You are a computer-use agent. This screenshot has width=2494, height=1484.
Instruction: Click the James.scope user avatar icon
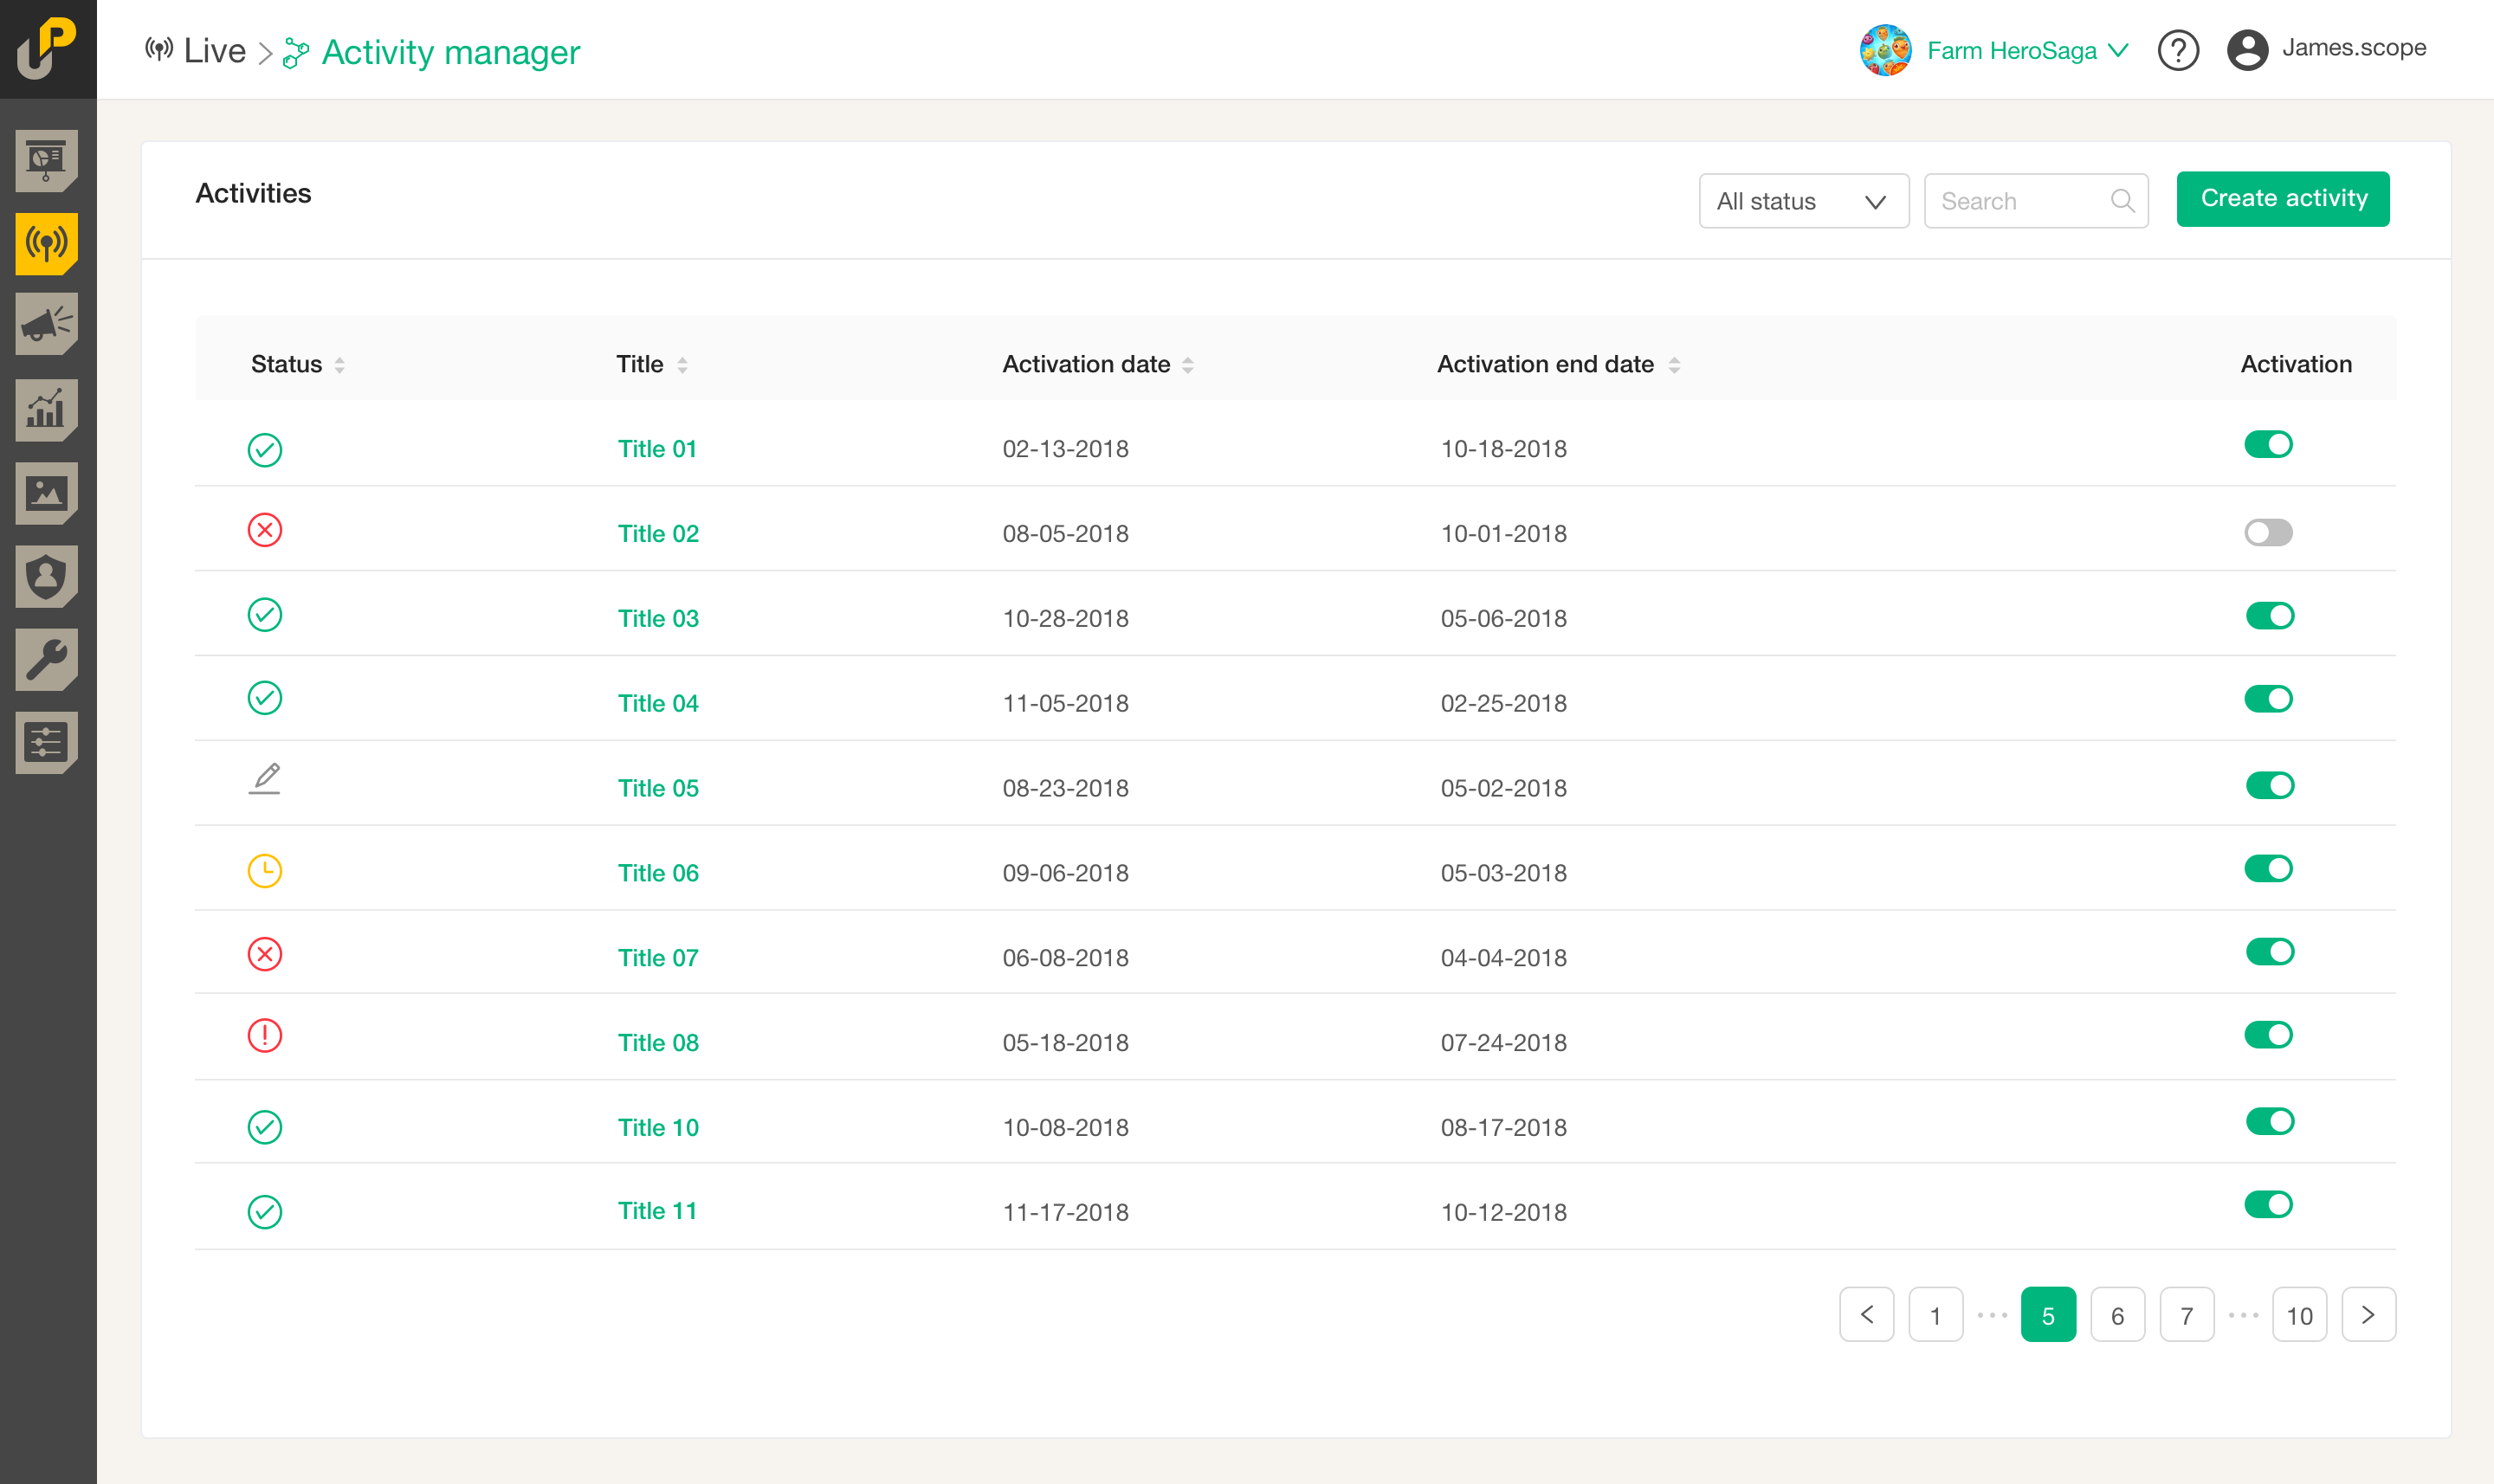(x=2247, y=50)
